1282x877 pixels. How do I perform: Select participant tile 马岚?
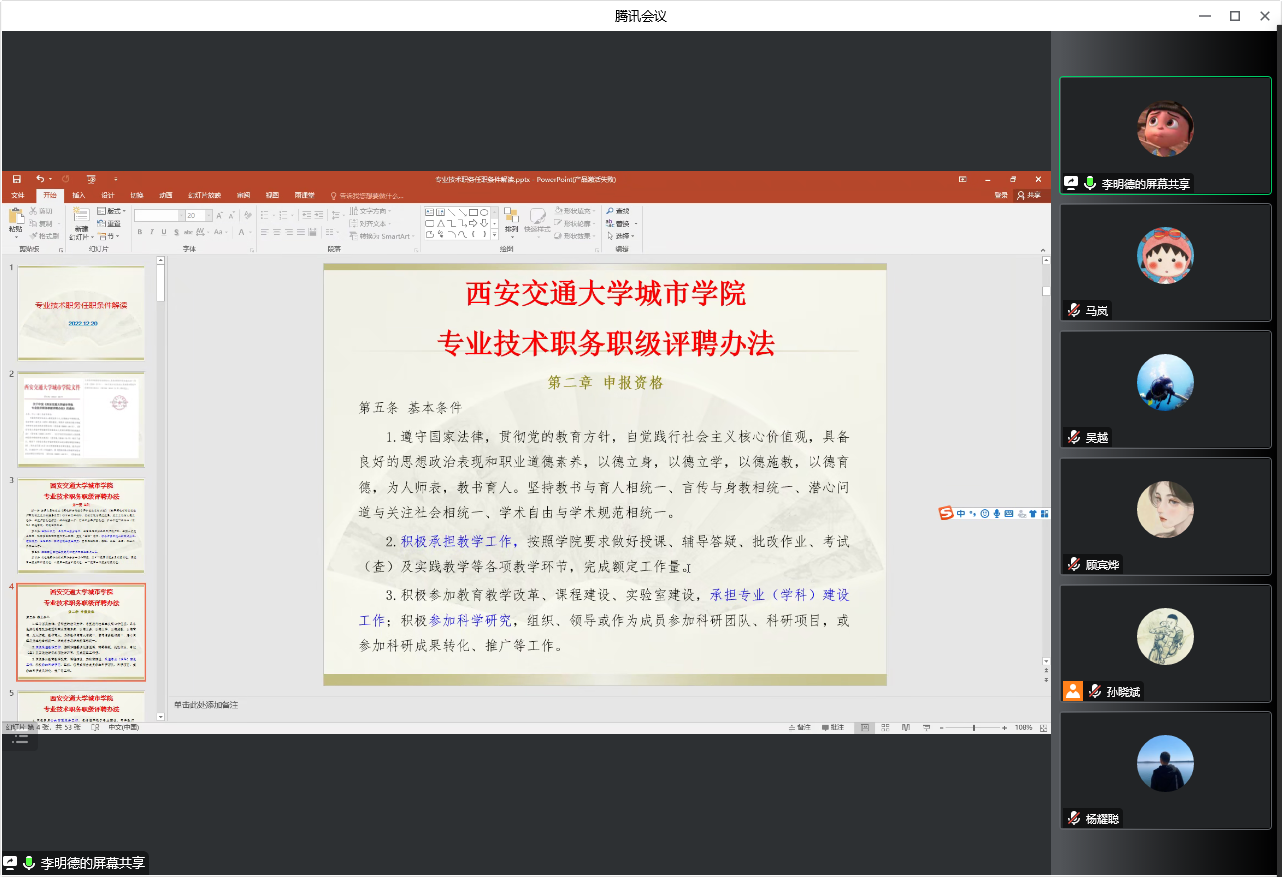(x=1165, y=263)
